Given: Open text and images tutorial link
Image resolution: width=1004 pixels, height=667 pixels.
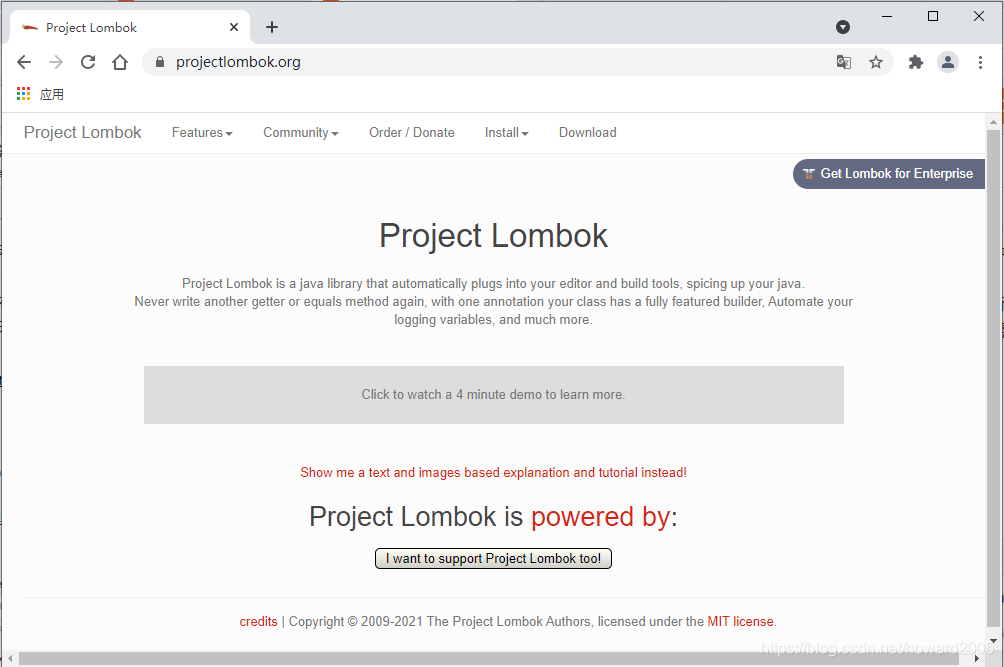Looking at the screenshot, I should coord(494,472).
